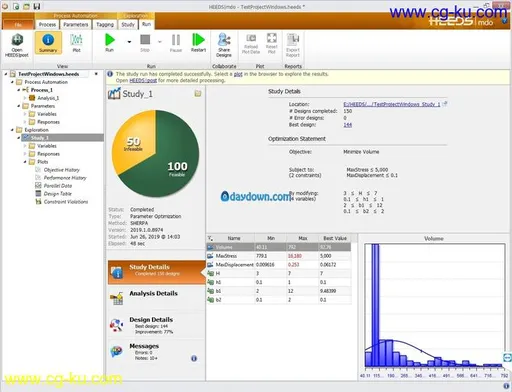512x392 pixels.
Task: Click the filter icon in table header
Action: pyautogui.click(x=210, y=238)
